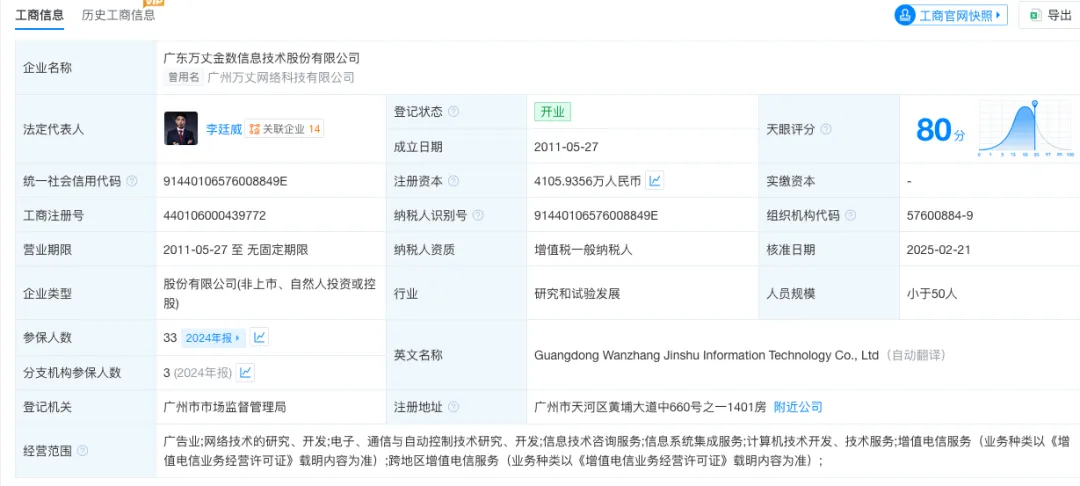Viewport: 1080px width, 486px height.
Task: Click the help icon beside 登记状态
Action: (453, 112)
